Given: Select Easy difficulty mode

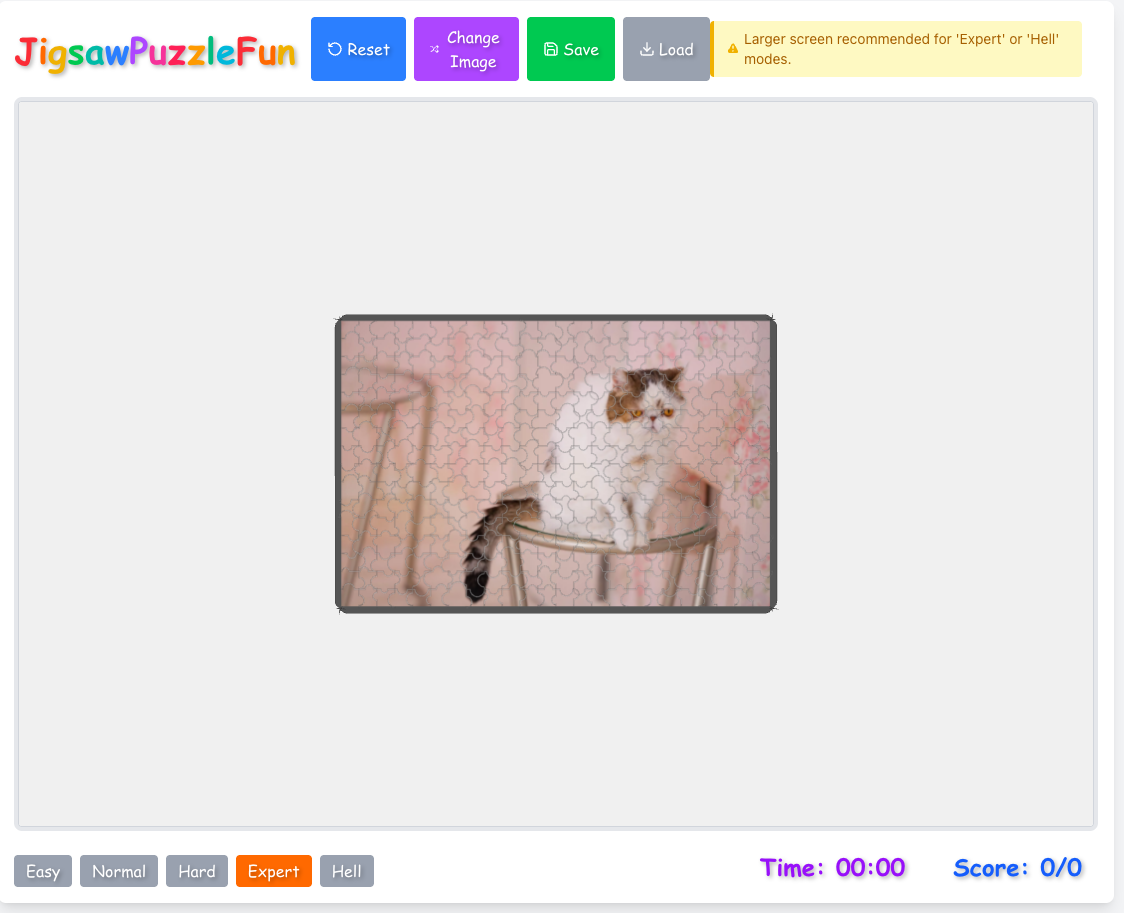Looking at the screenshot, I should (x=43, y=871).
